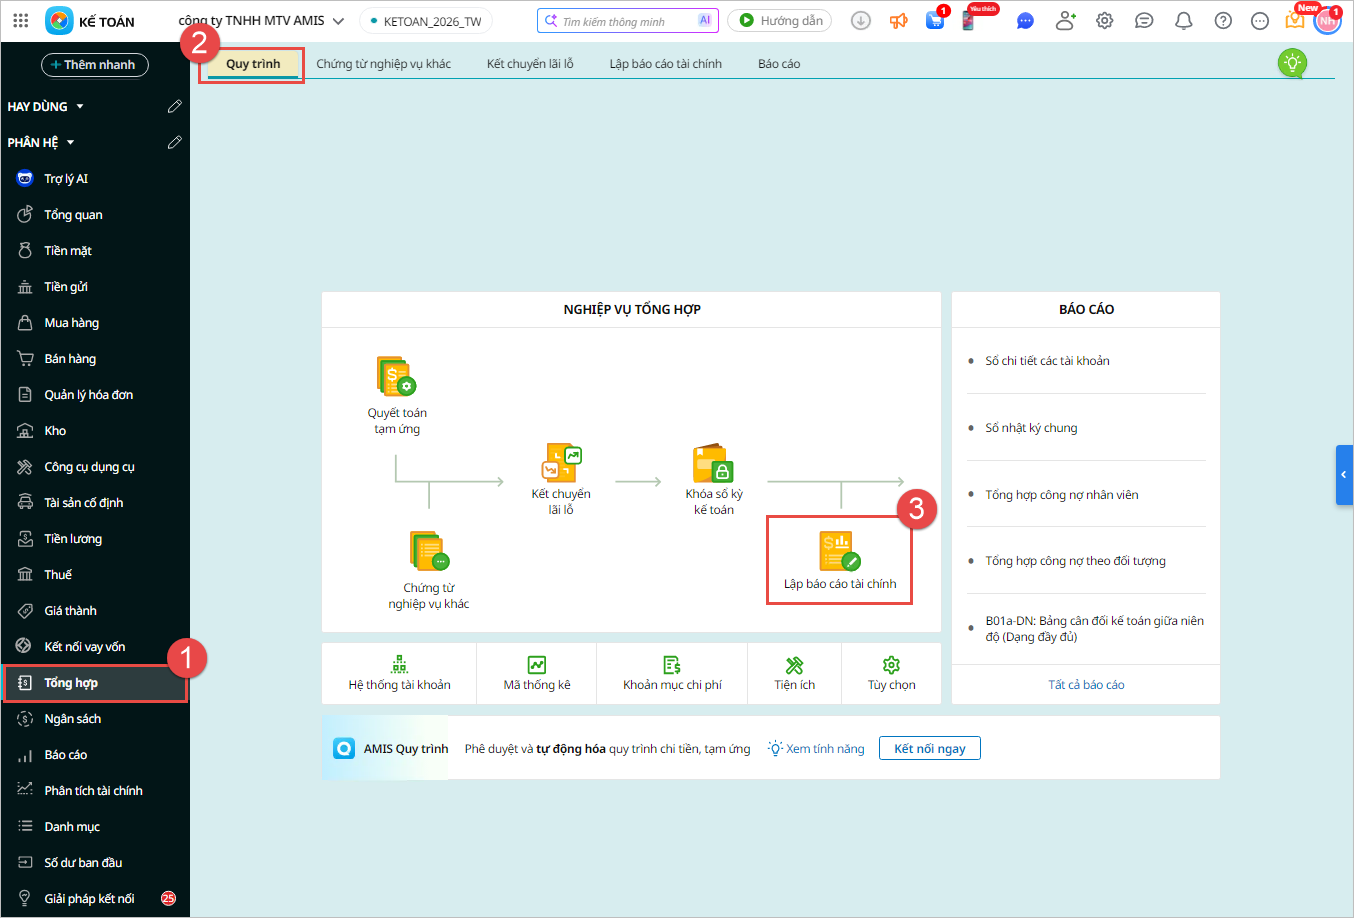This screenshot has height=918, width=1354.
Task: Click the Quyết toán tạm ứng icon
Action: tap(396, 376)
